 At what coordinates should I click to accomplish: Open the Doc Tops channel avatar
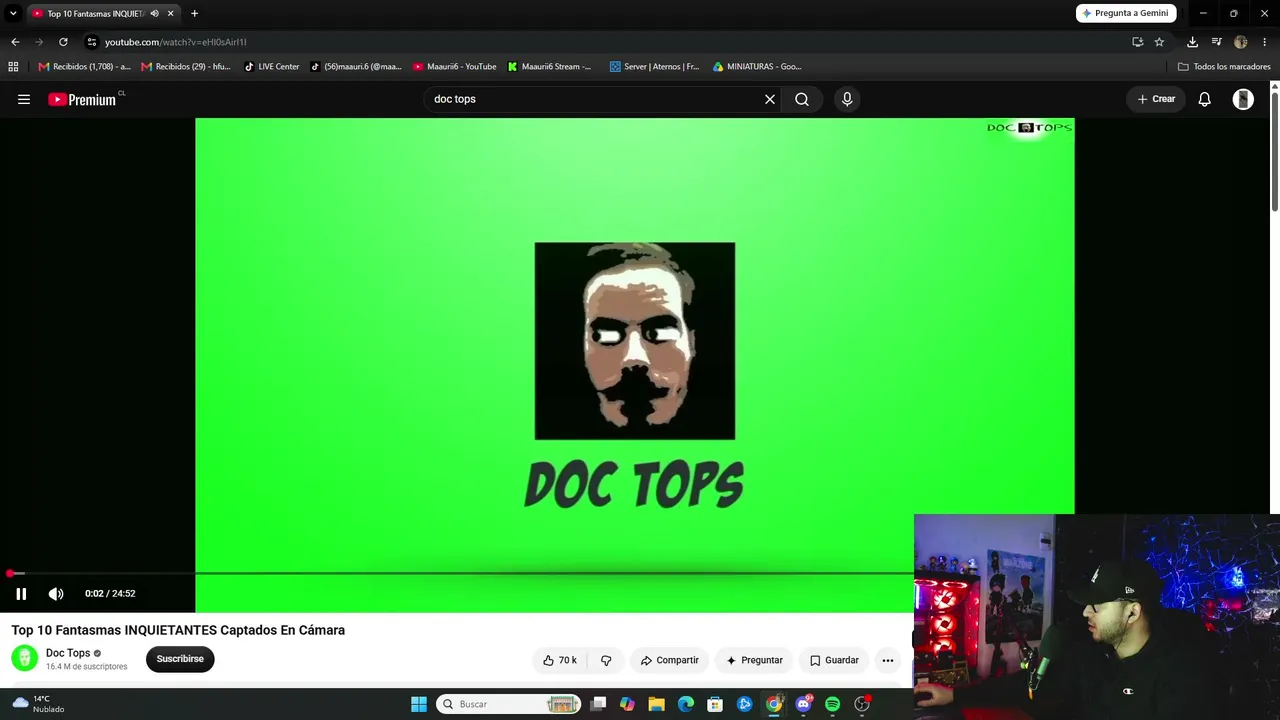tap(25, 658)
